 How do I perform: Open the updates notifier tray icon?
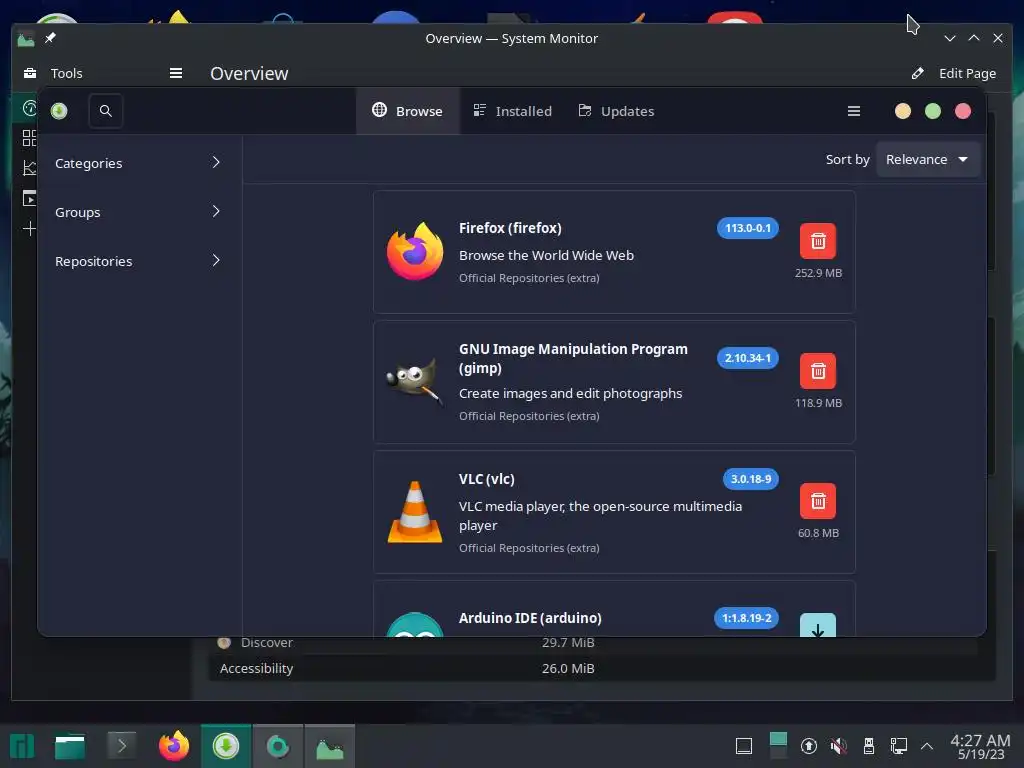(808, 746)
